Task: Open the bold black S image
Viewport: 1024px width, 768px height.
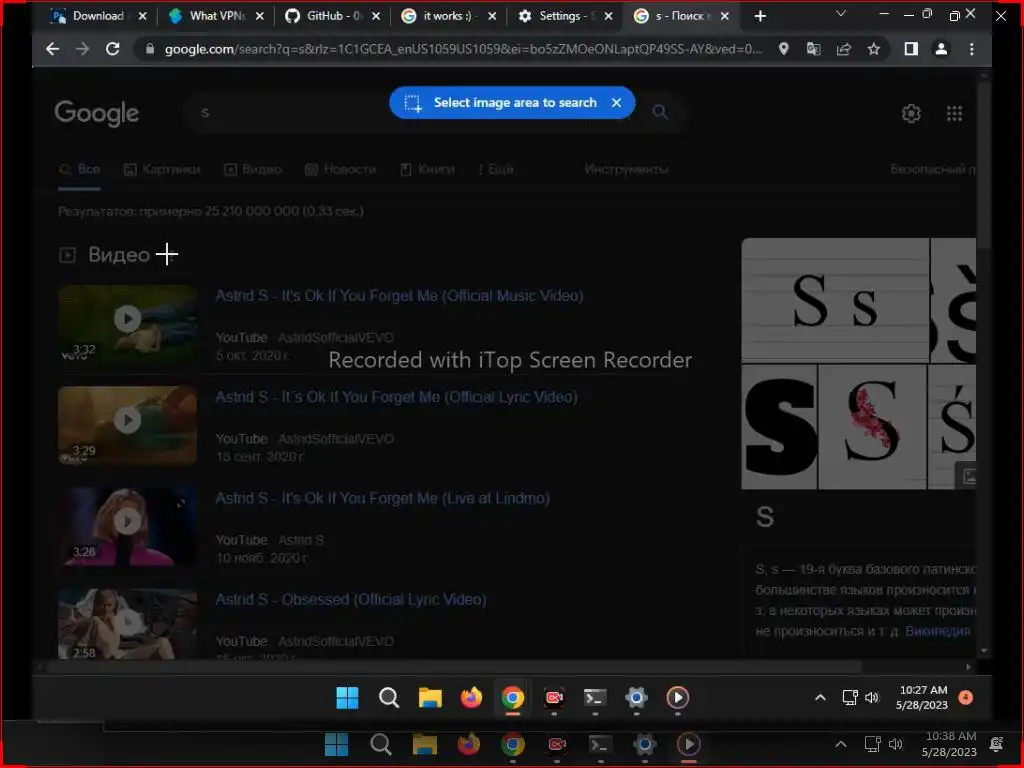Action: click(779, 427)
